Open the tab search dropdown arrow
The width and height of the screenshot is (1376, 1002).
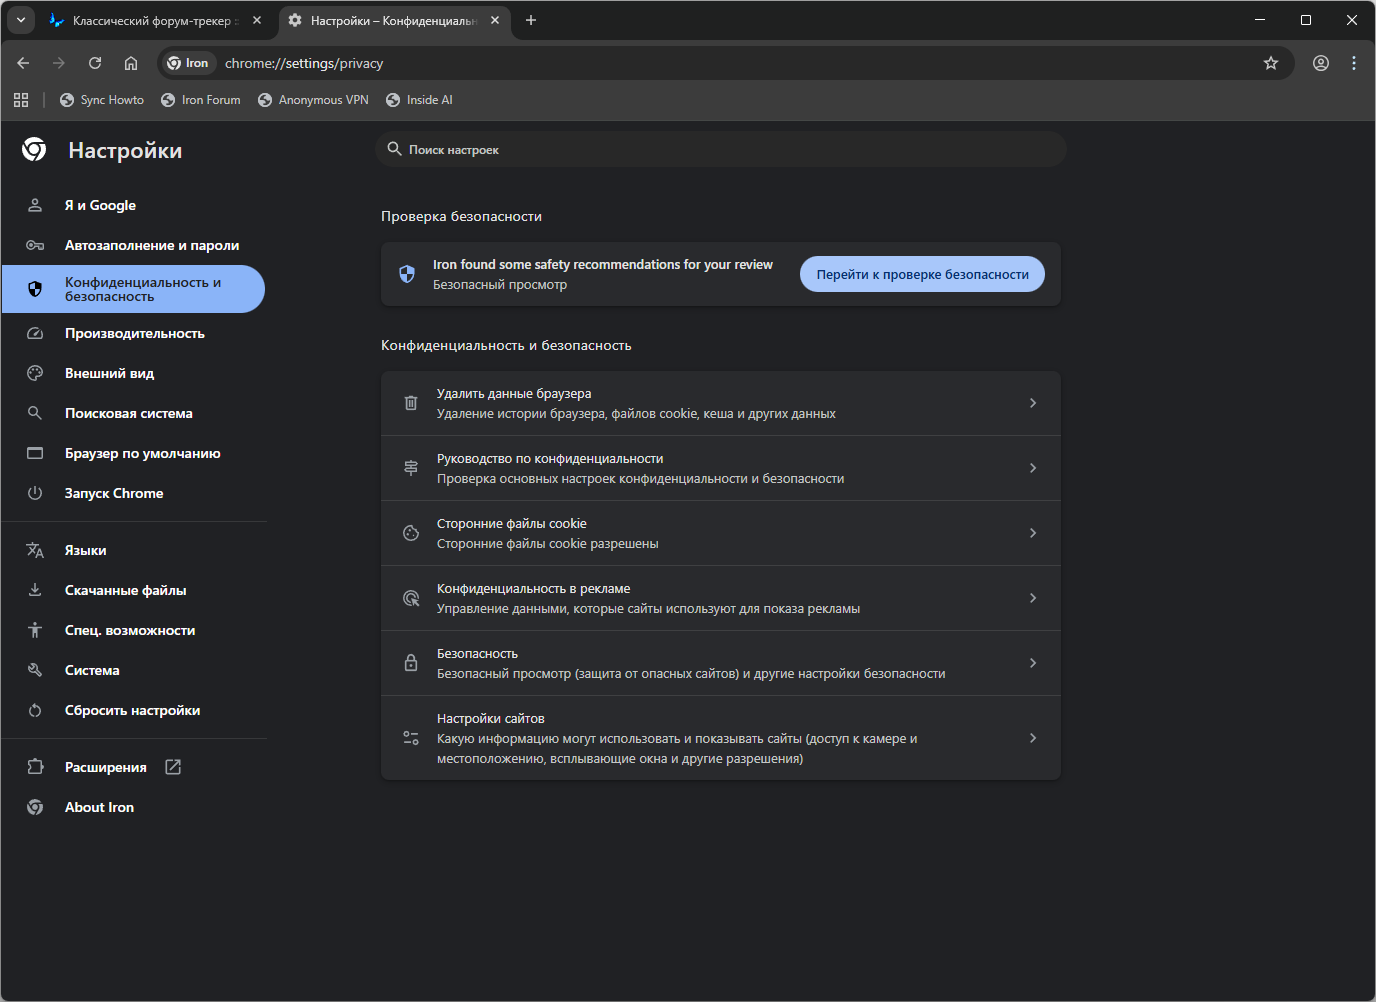click(21, 20)
